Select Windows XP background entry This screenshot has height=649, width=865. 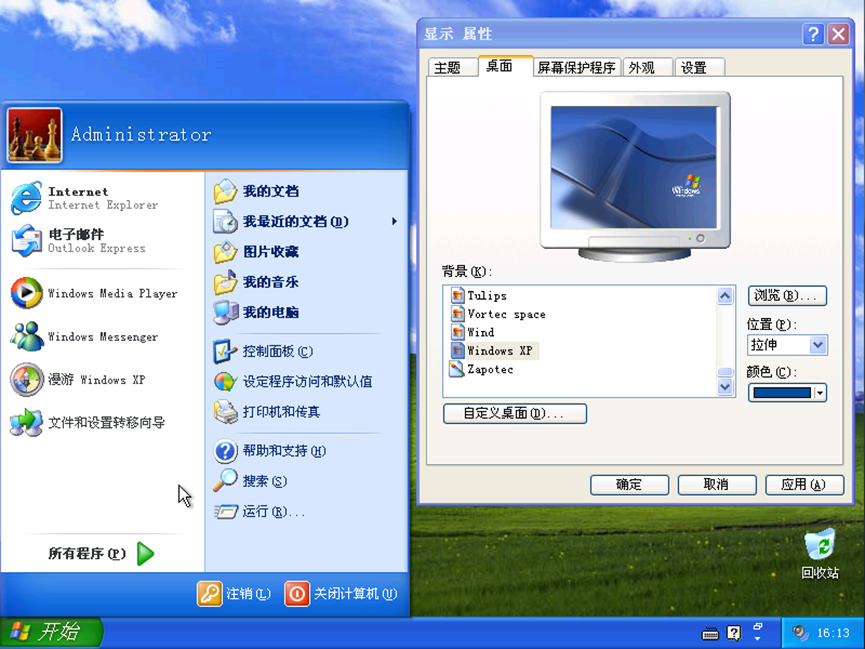[494, 350]
